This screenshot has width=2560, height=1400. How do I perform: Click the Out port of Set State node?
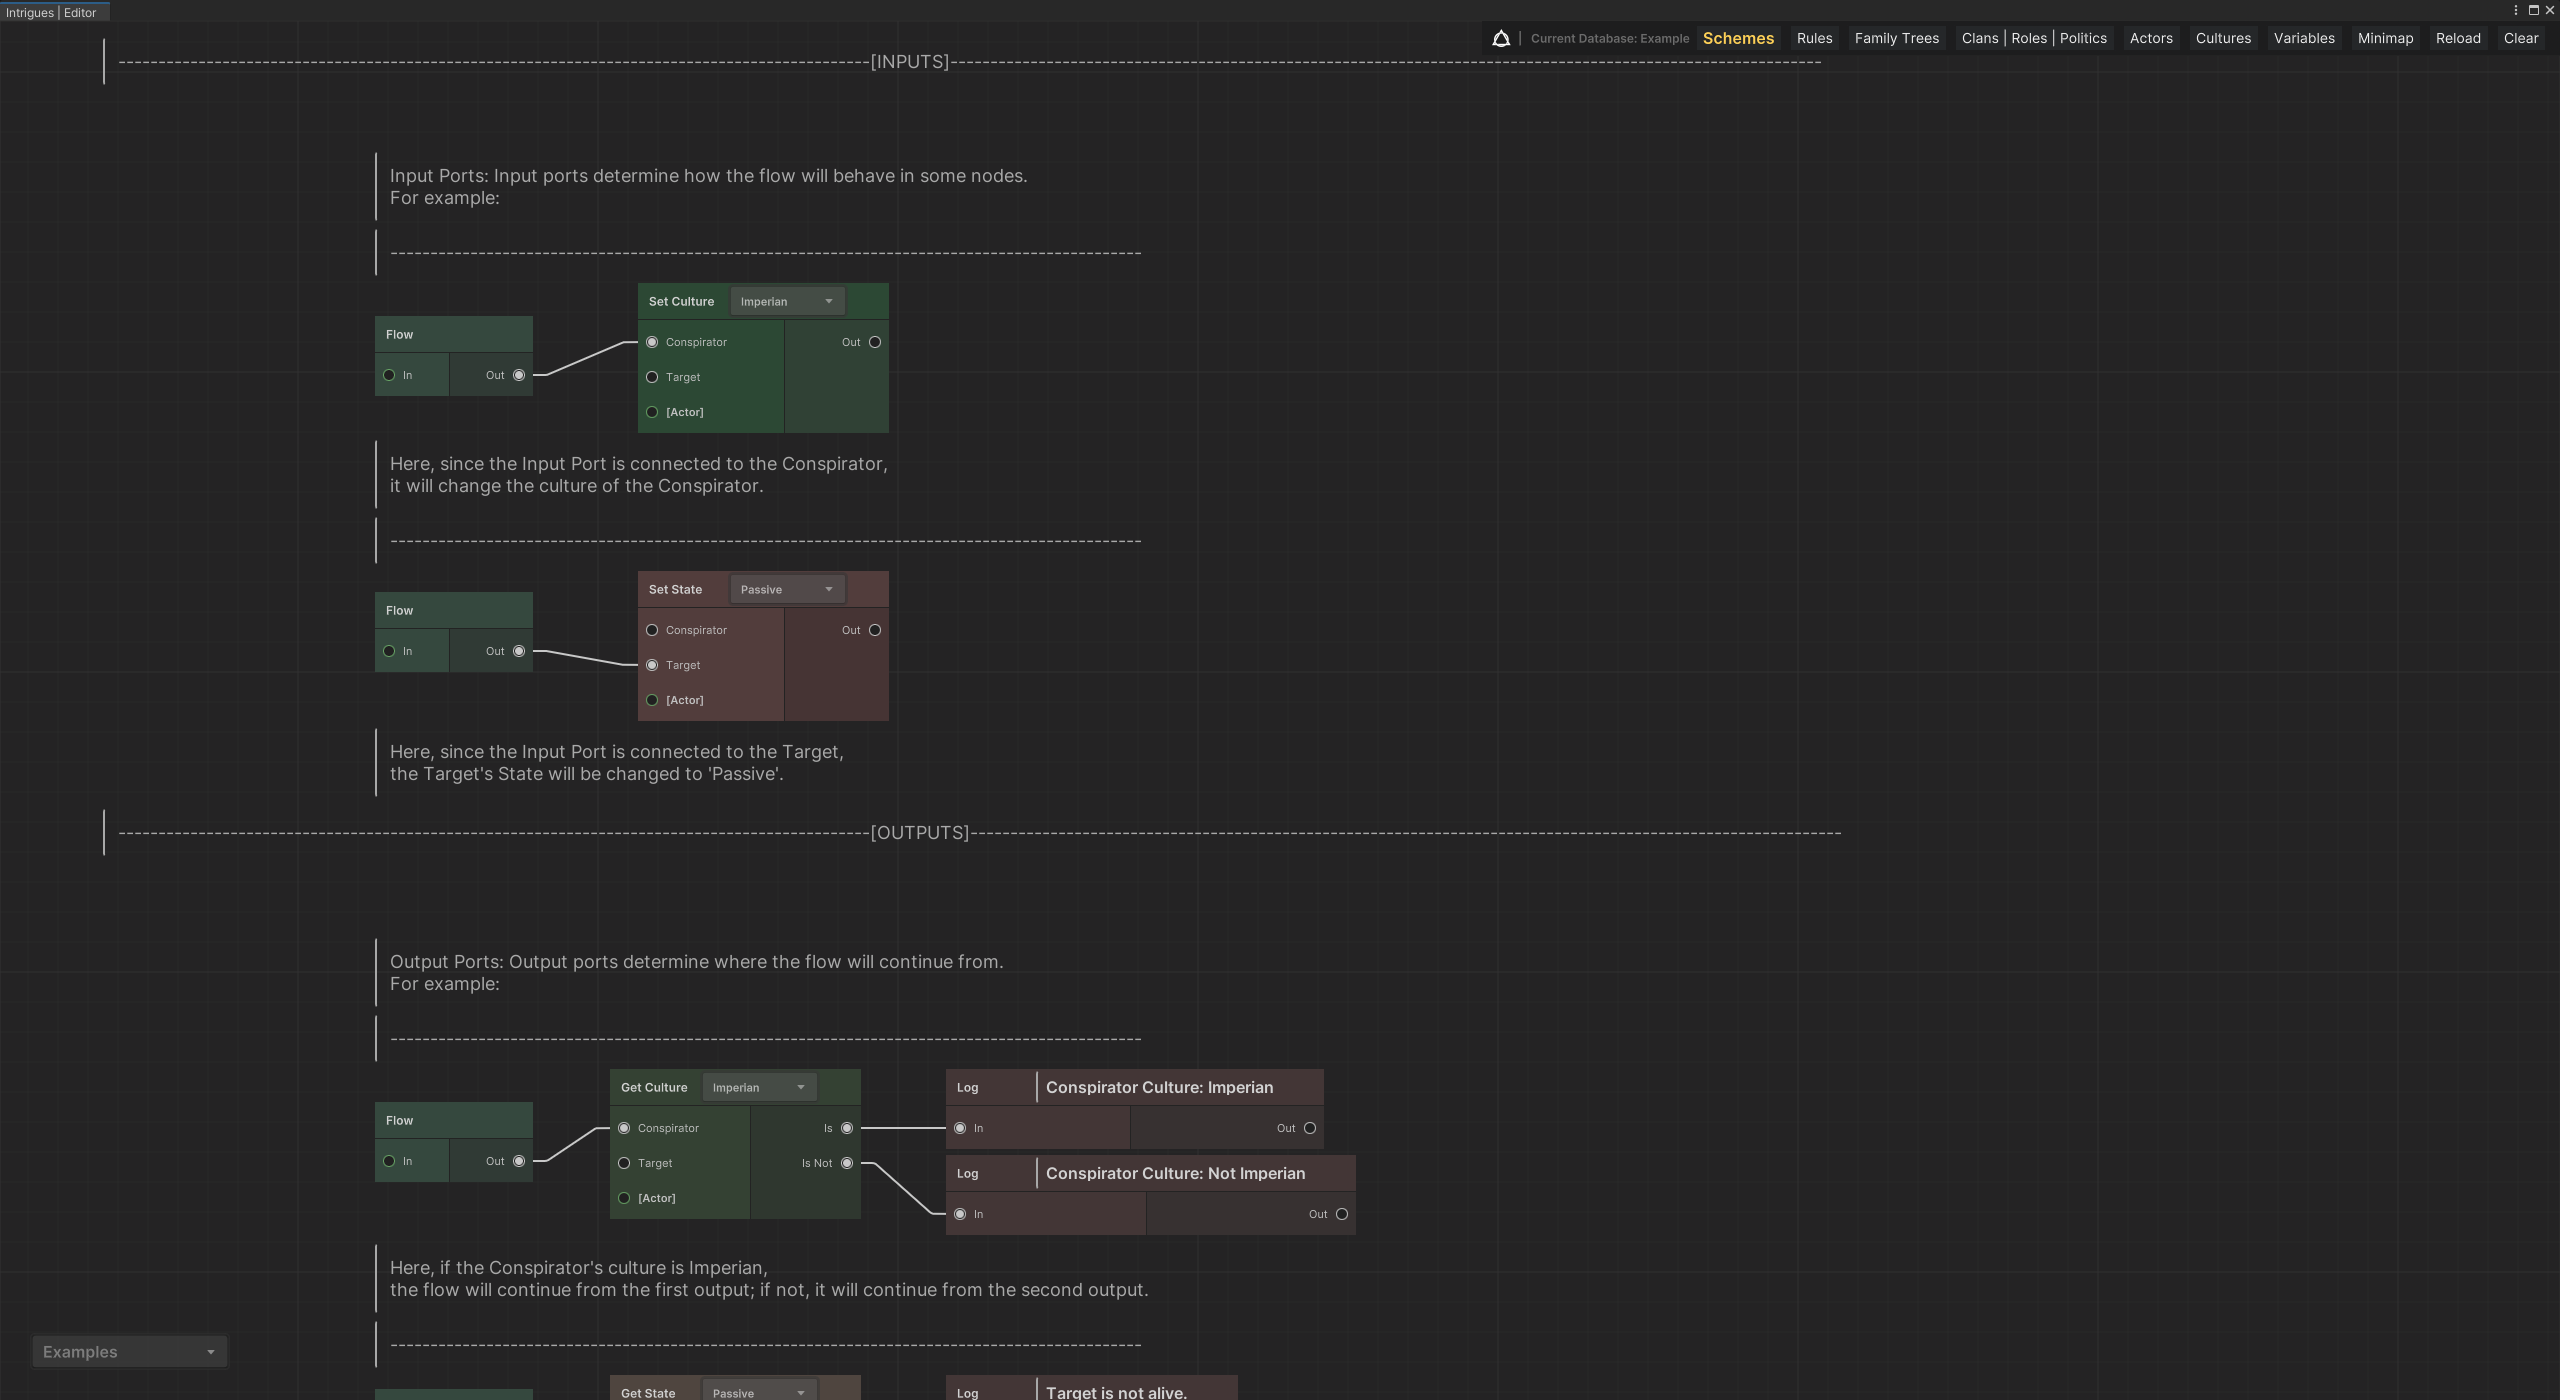point(875,630)
